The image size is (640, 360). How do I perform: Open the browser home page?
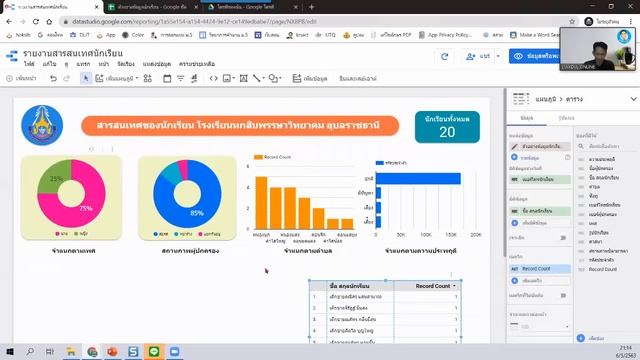point(49,22)
